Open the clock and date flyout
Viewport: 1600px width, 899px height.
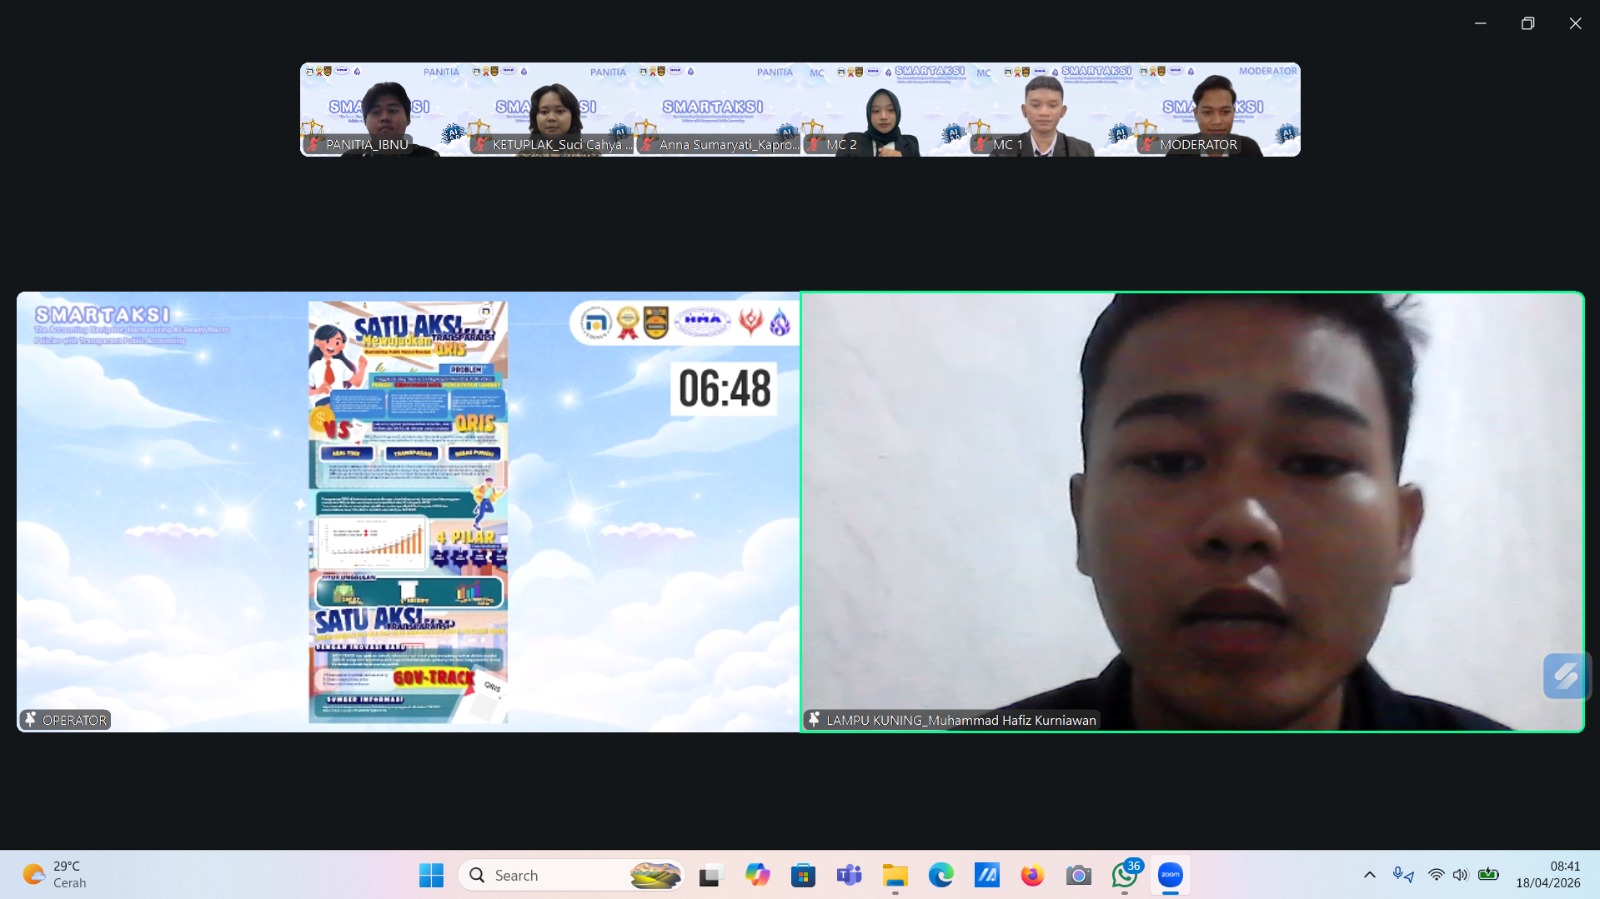1548,875
